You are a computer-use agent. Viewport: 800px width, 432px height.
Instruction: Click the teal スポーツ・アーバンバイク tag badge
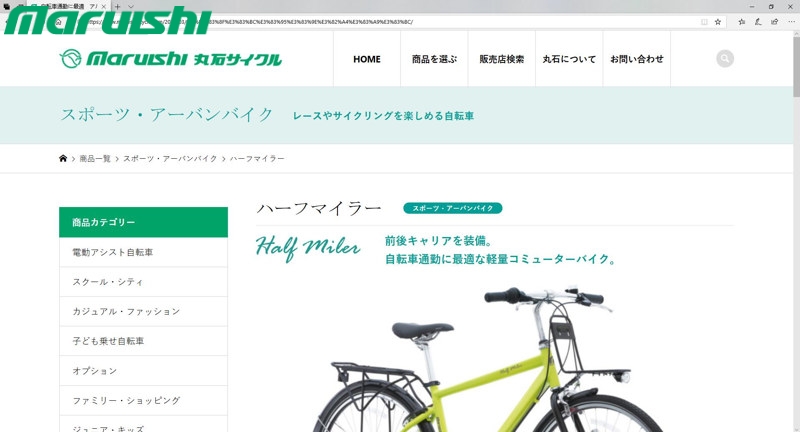coord(453,208)
